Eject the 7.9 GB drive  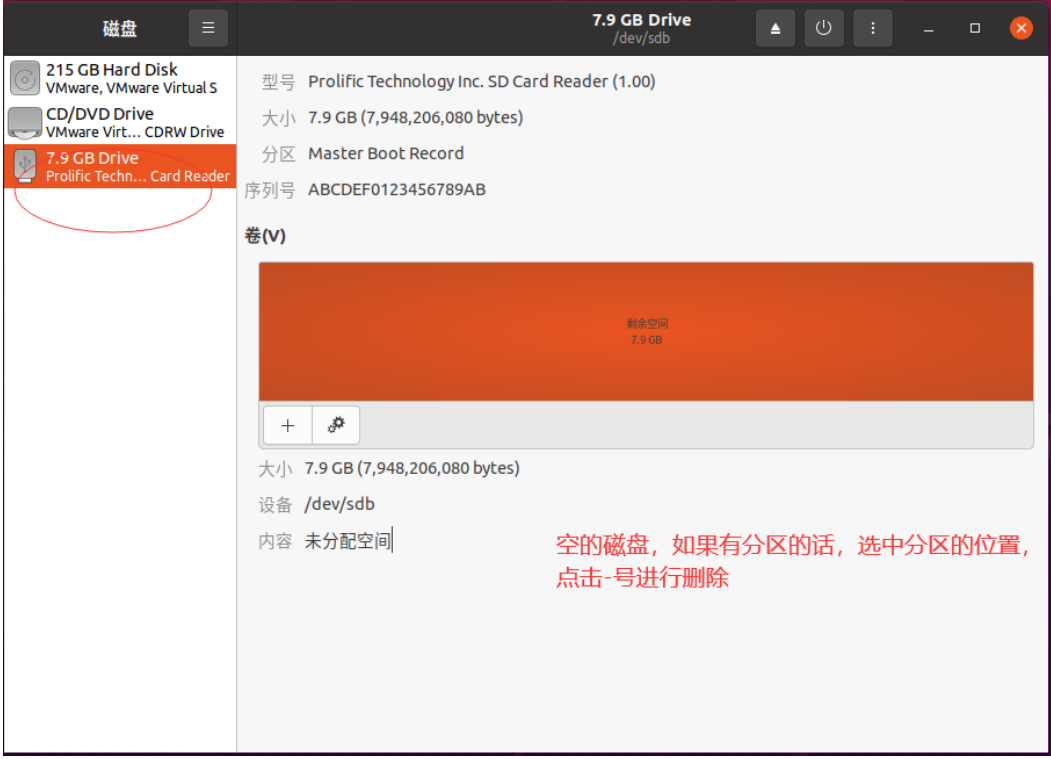tap(775, 28)
